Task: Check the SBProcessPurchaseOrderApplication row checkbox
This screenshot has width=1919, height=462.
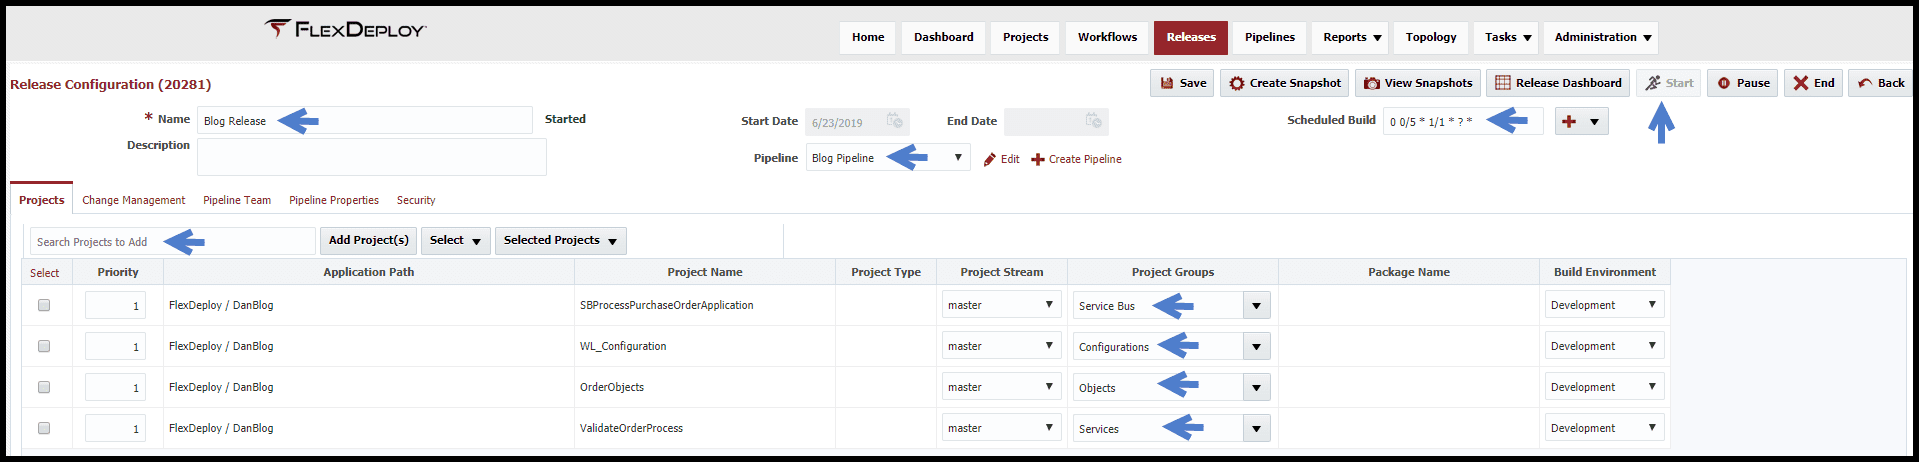Action: [x=44, y=305]
